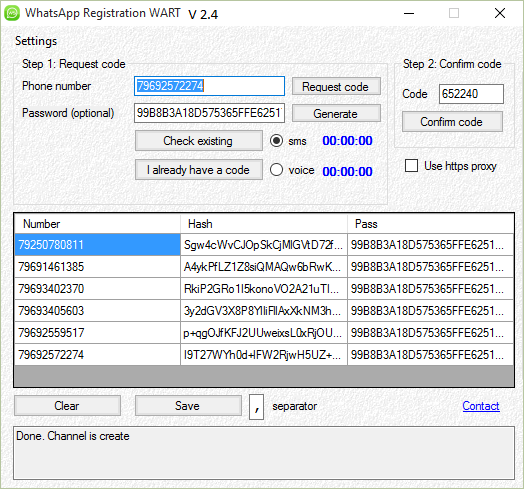Screen dimensions: 524x490
Task: Click the Confirm code button
Action: [452, 122]
